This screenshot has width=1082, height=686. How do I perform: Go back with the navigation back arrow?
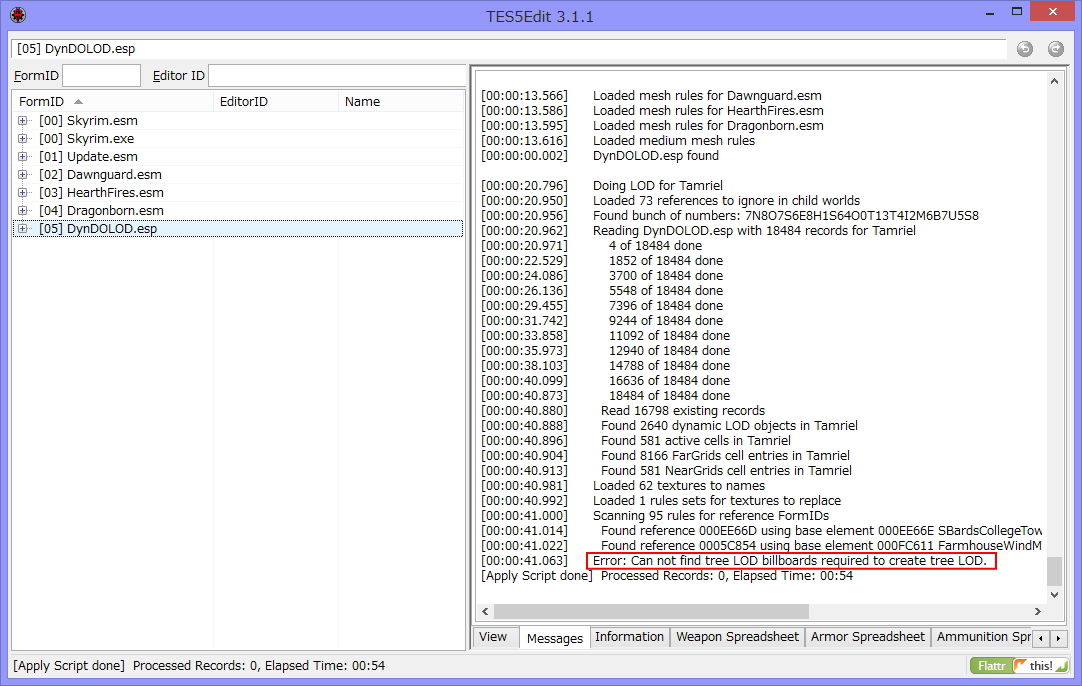coord(1025,48)
